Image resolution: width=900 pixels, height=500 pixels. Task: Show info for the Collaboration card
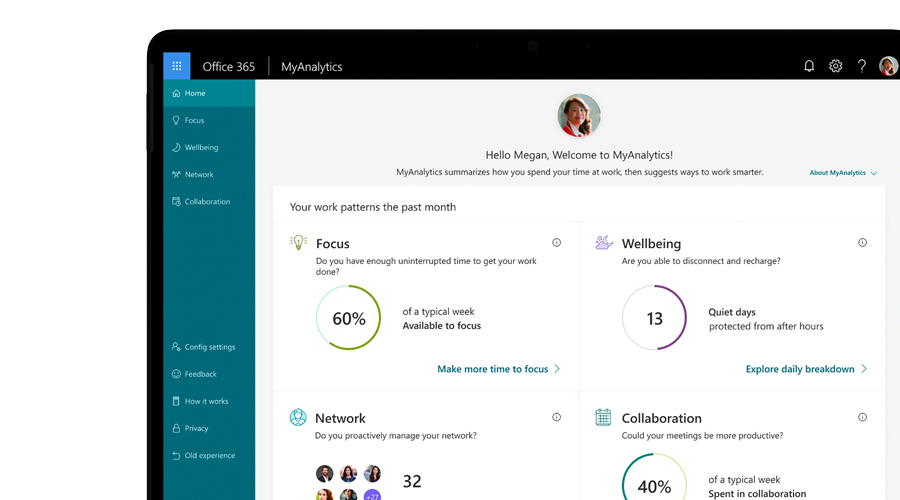point(862,417)
